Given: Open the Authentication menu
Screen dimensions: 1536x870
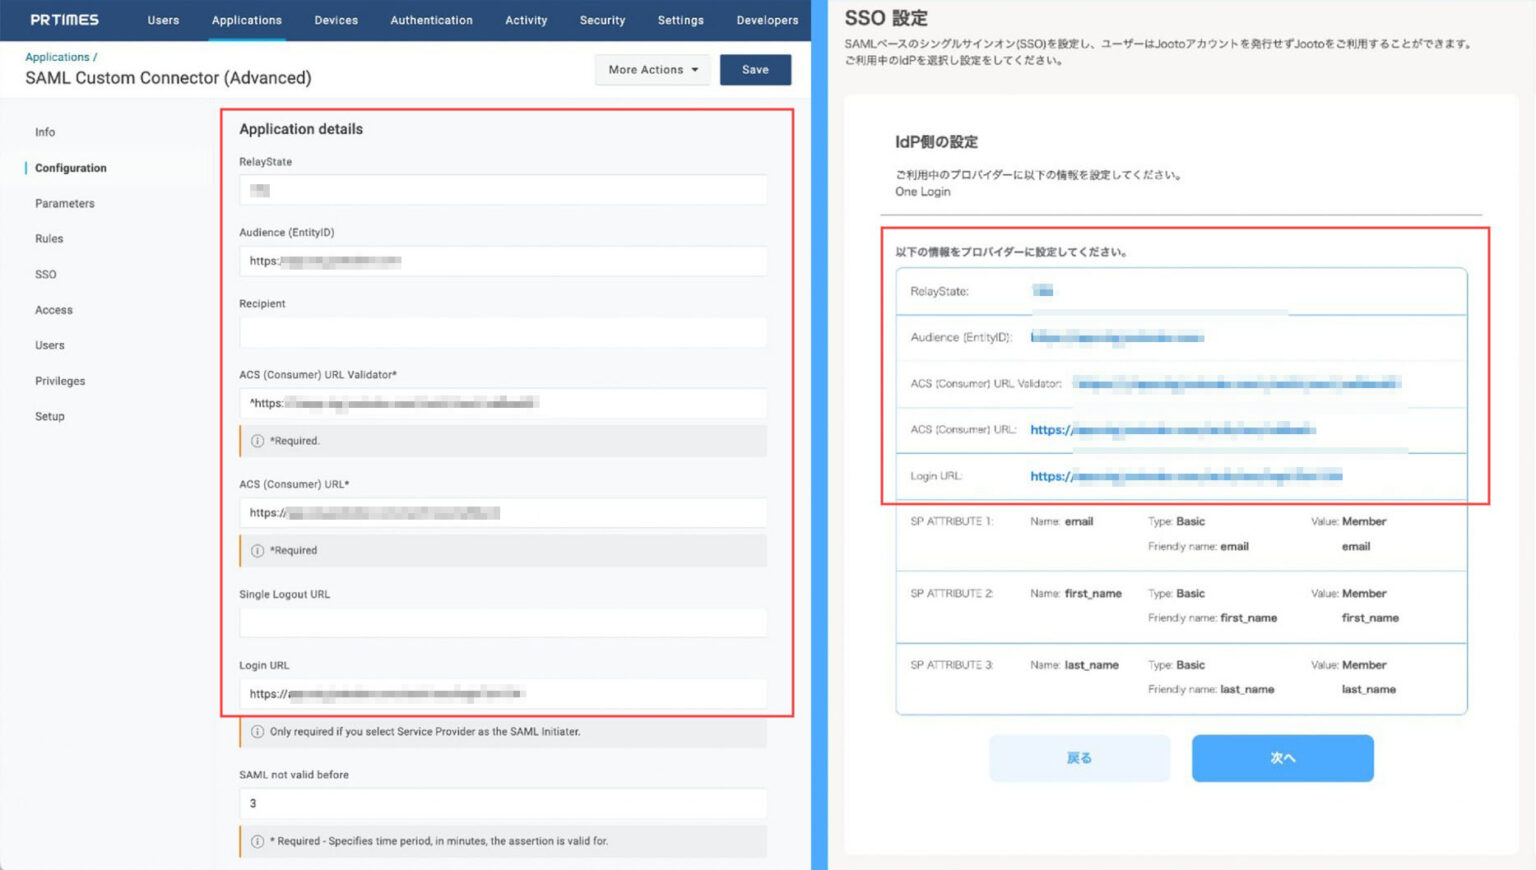Looking at the screenshot, I should coord(431,20).
